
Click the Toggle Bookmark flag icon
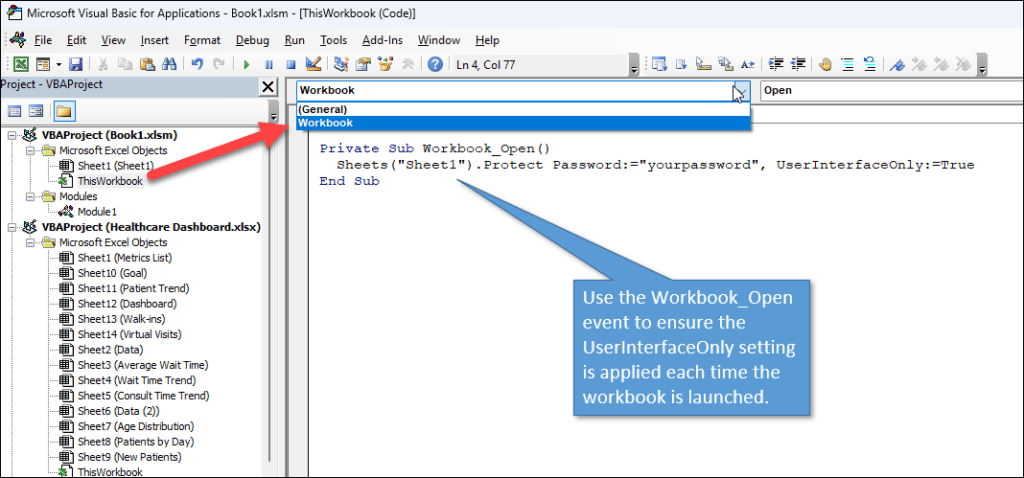[x=898, y=65]
